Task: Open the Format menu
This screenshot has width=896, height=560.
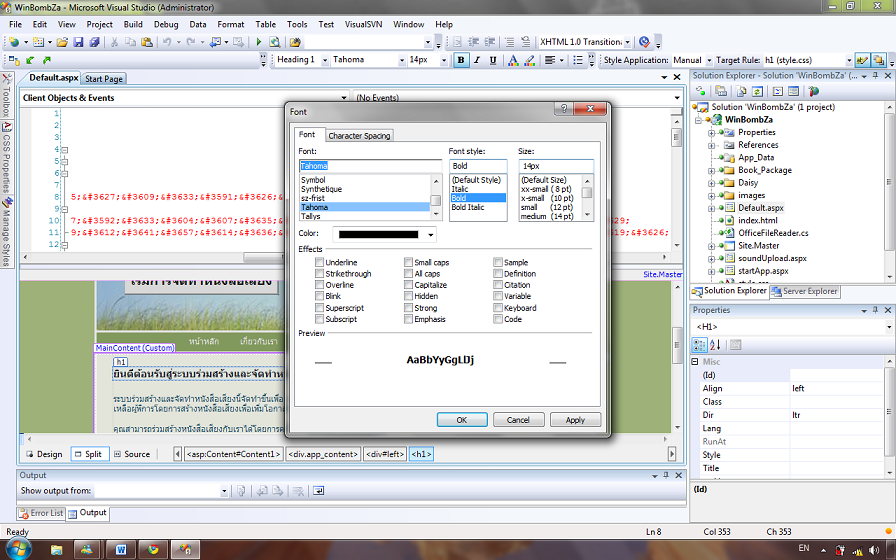Action: [x=230, y=25]
